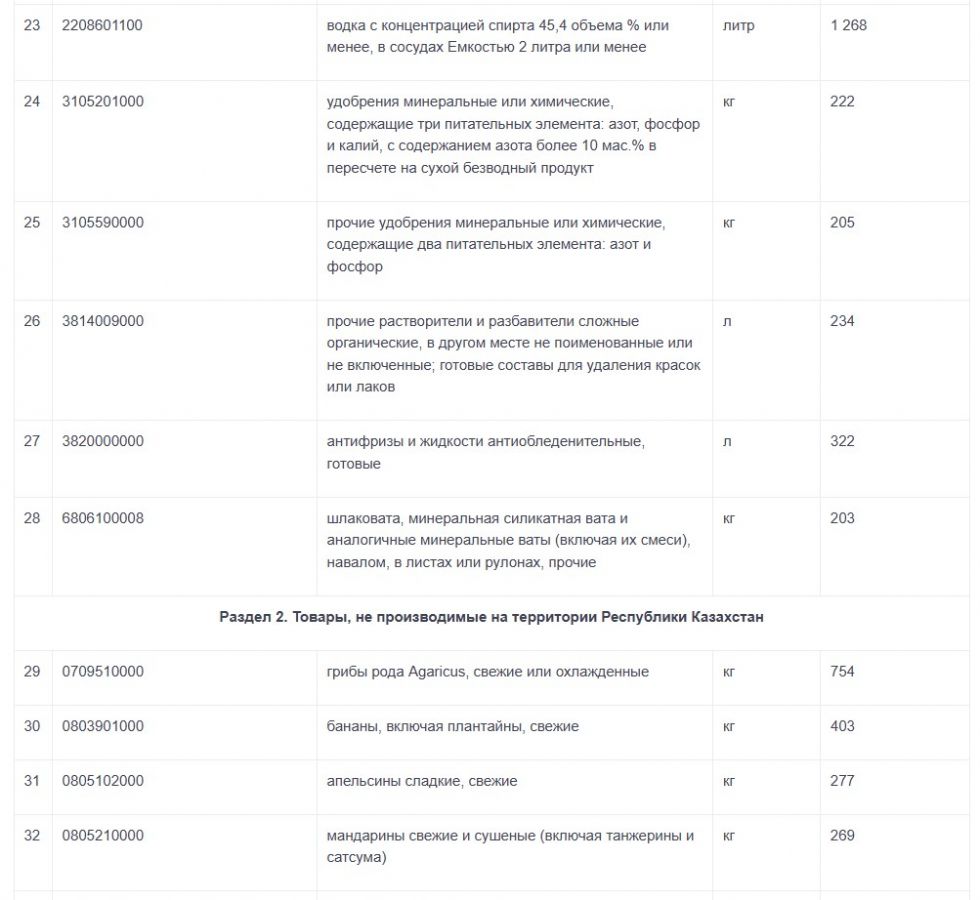Viewport: 980px width, 900px height.
Task: Click the code 6806100008
Action: (102, 518)
